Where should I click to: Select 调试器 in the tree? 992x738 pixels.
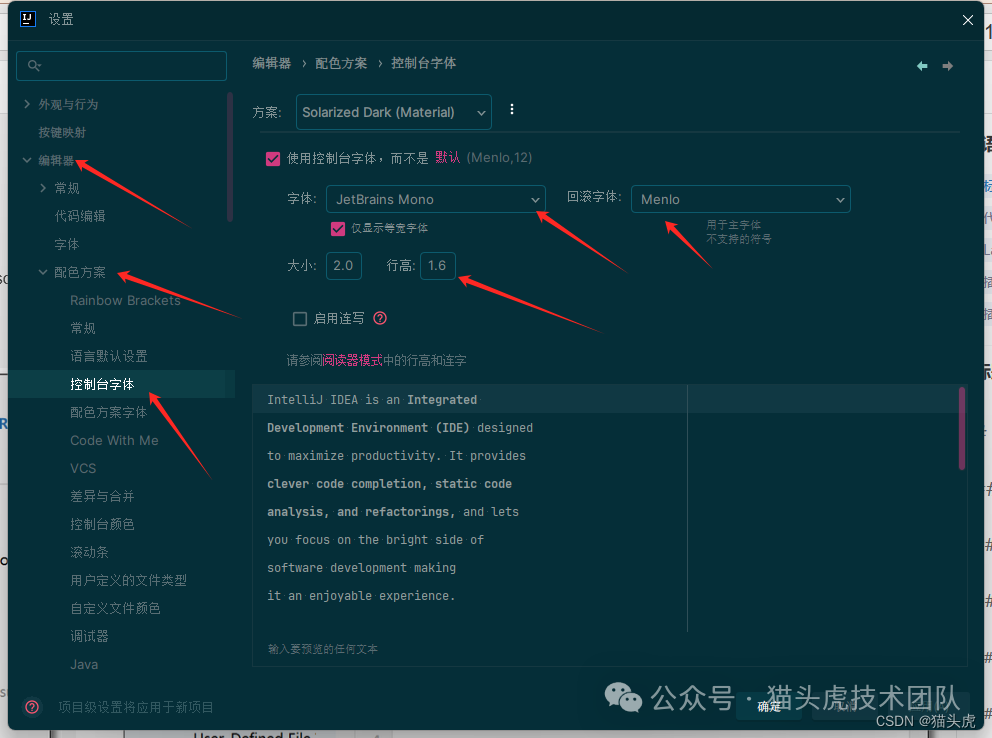pyautogui.click(x=89, y=636)
